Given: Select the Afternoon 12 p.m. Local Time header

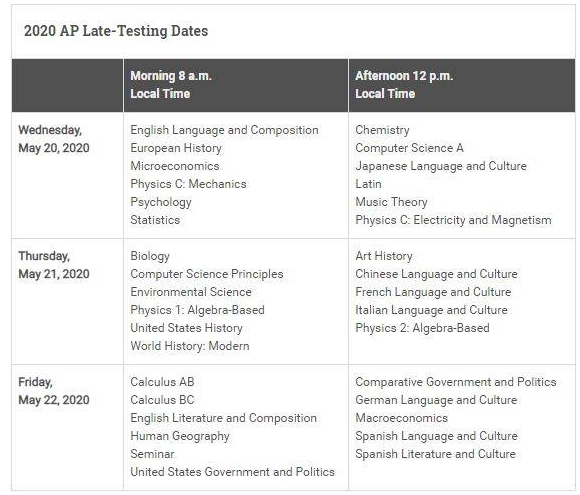Looking at the screenshot, I should pos(404,85).
